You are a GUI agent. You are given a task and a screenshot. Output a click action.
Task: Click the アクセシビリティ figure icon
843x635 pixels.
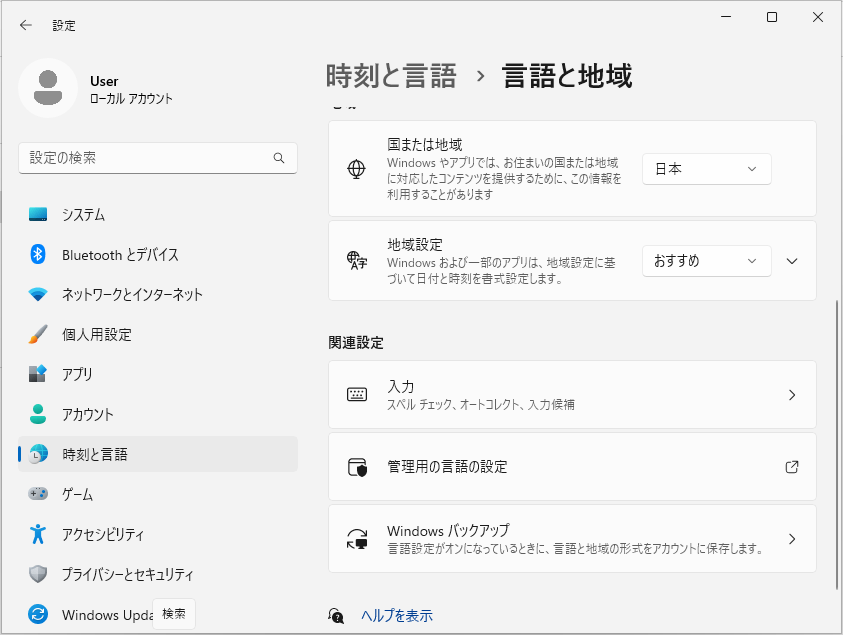(38, 534)
